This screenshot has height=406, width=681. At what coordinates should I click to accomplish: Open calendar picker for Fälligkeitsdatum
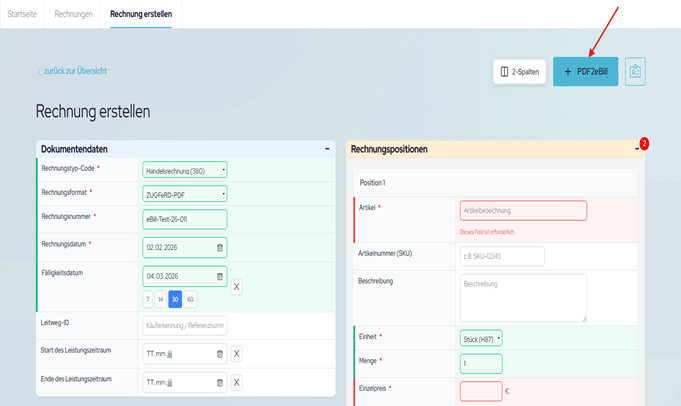tap(219, 276)
